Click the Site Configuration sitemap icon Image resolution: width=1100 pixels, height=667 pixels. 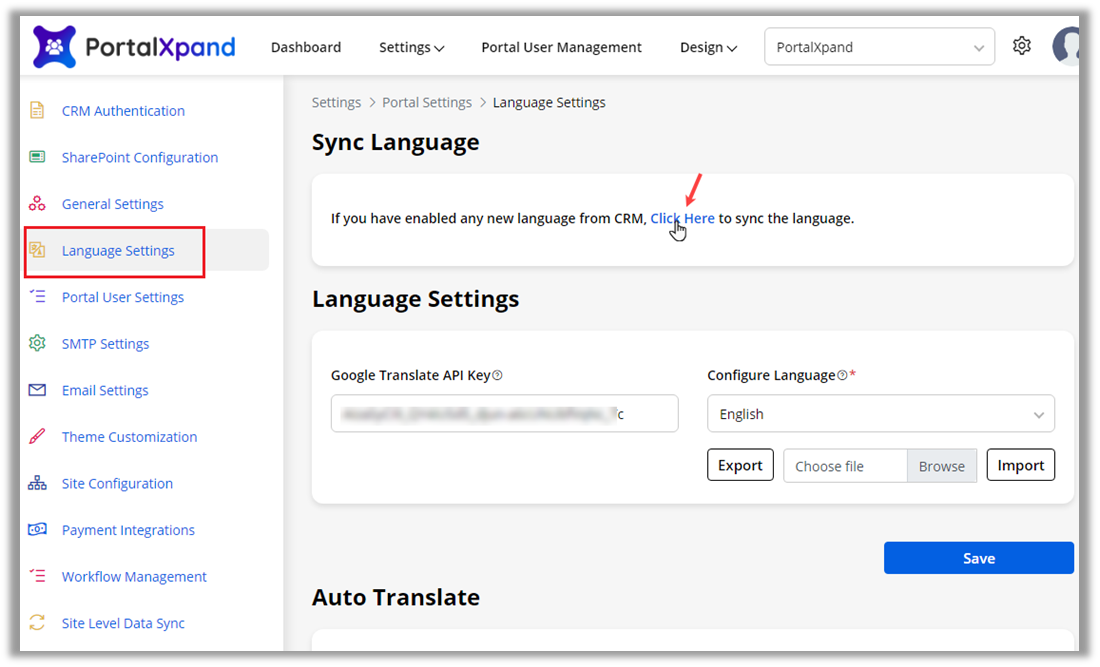pyautogui.click(x=37, y=483)
